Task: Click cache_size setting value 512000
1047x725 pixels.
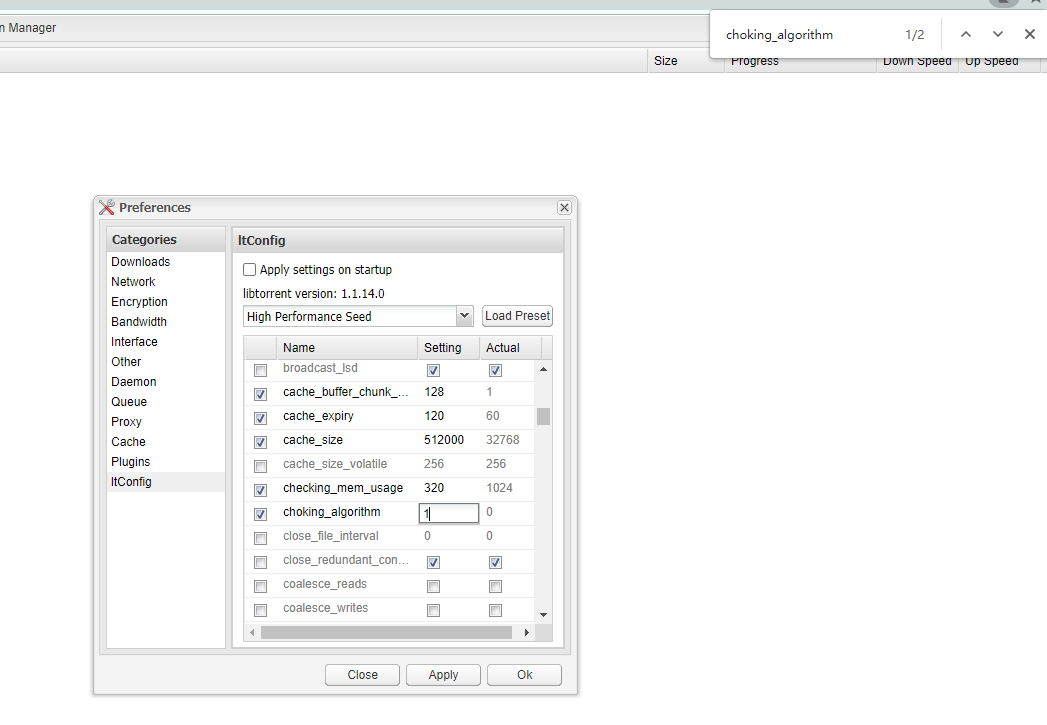Action: 444,440
